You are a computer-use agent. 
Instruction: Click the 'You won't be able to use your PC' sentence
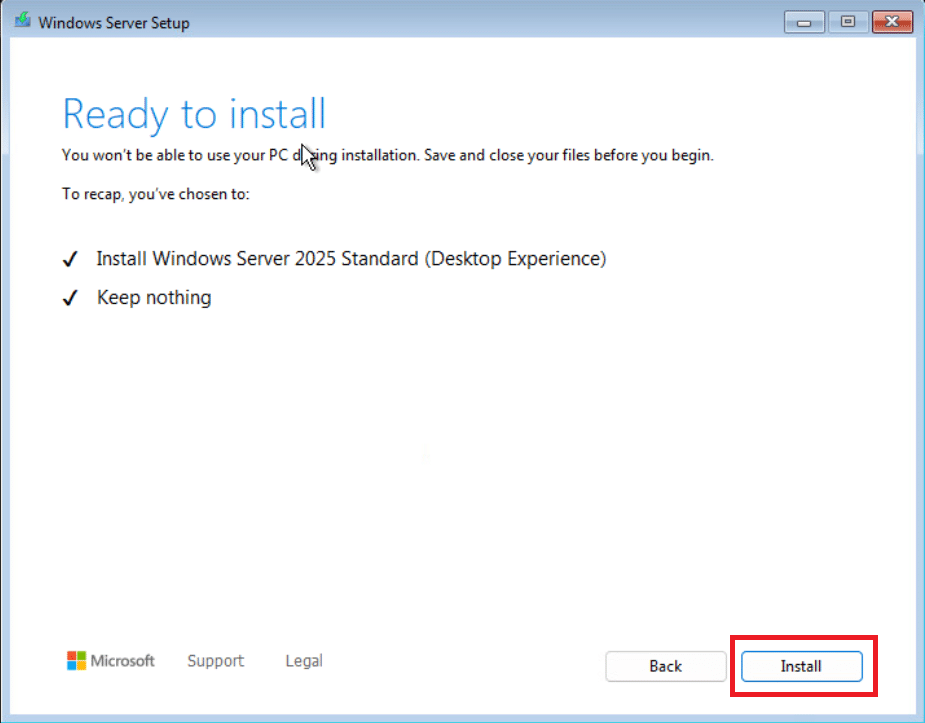pyautogui.click(x=388, y=155)
